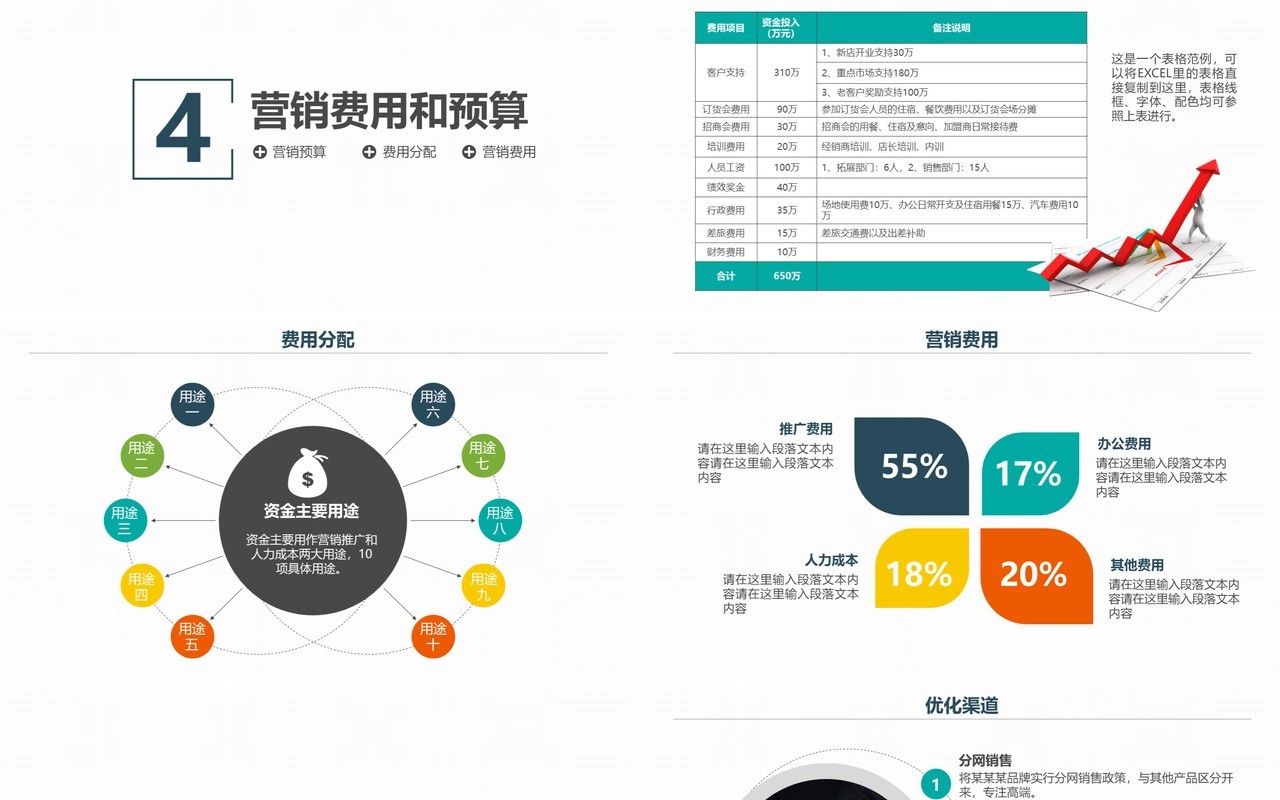Select the 人员工资 table cell
1280x800 pixels.
[x=726, y=167]
